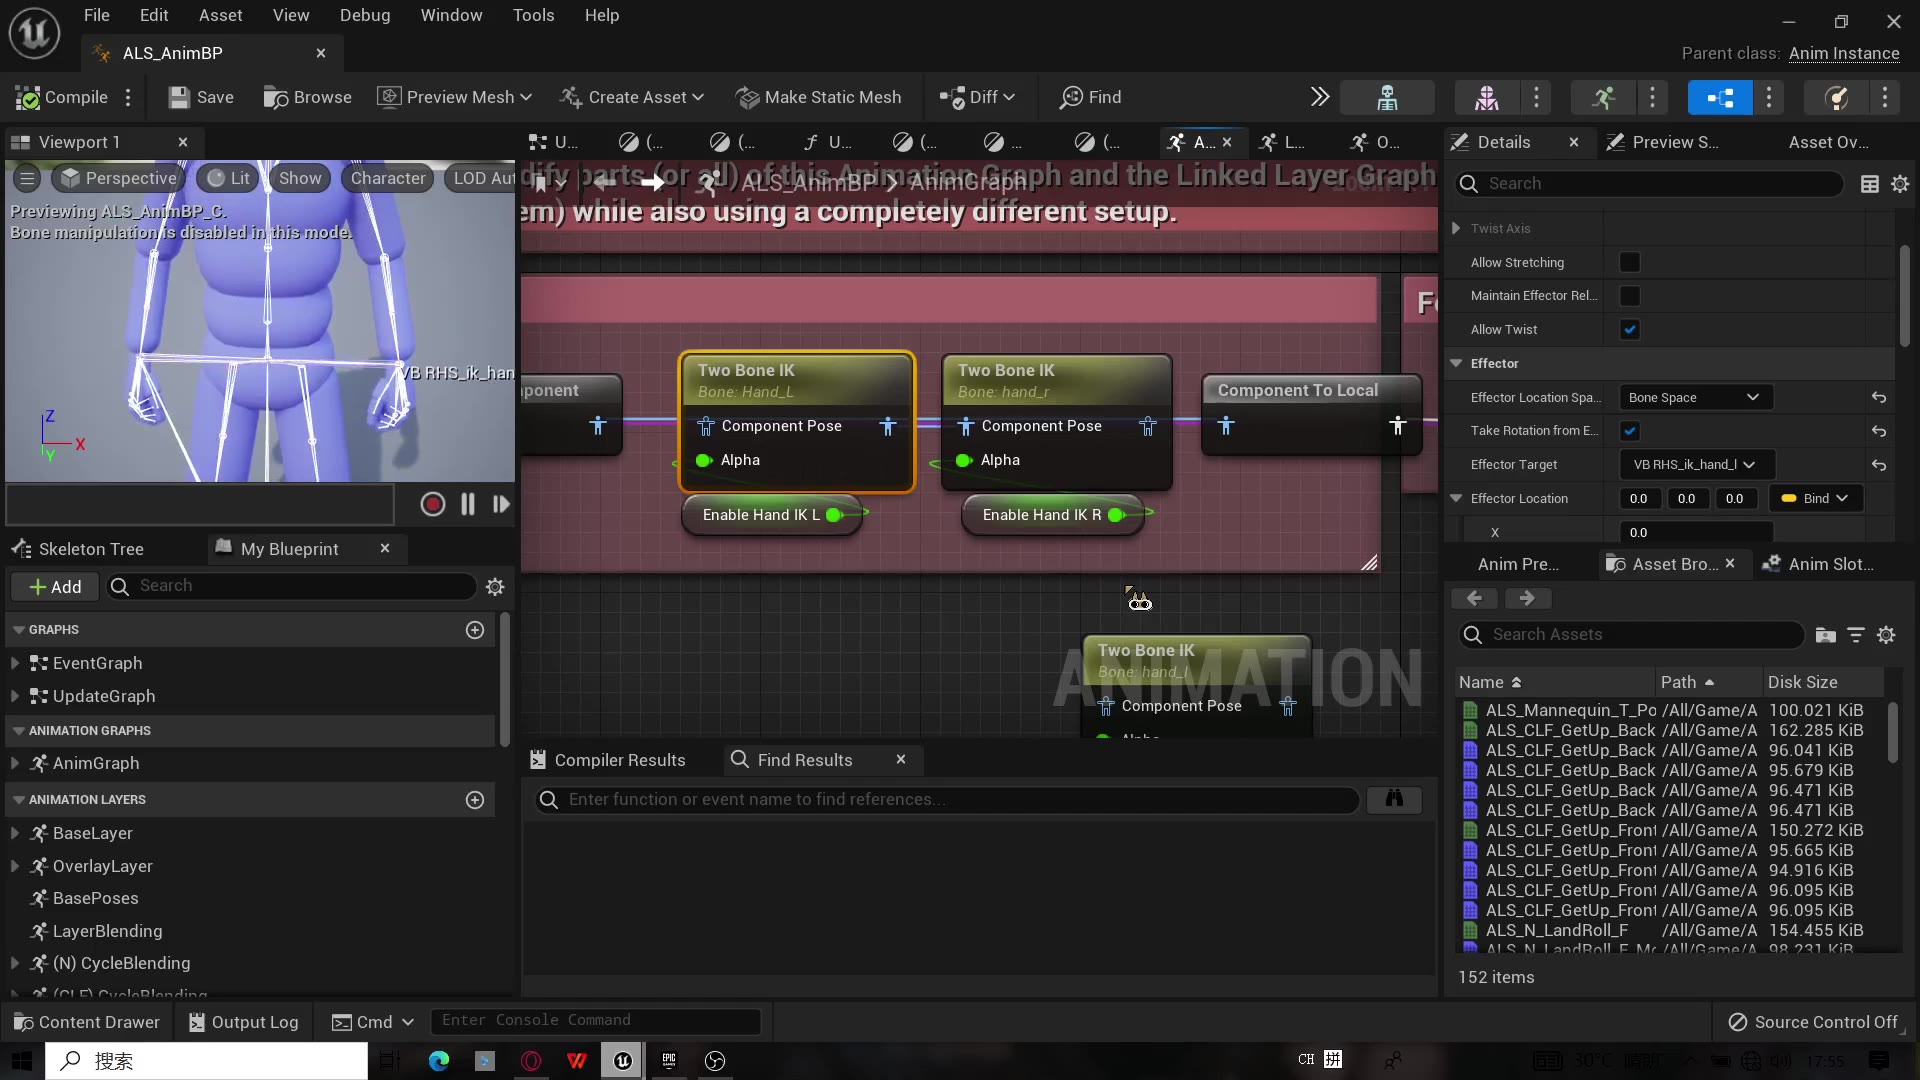Pause the viewport animation preview
1920x1080 pixels.
[467, 505]
